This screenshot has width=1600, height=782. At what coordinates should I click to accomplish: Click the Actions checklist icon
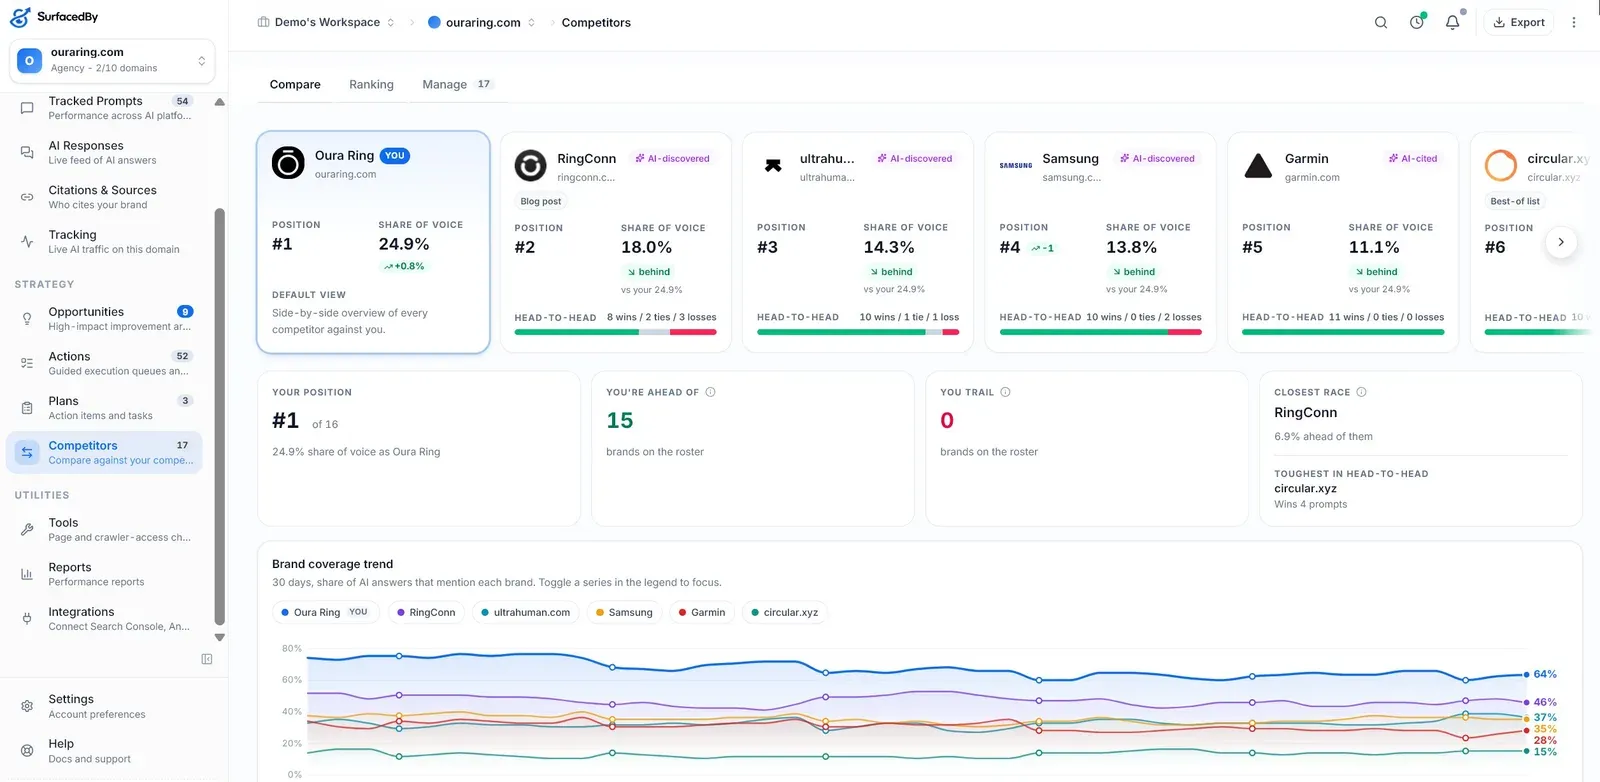27,363
